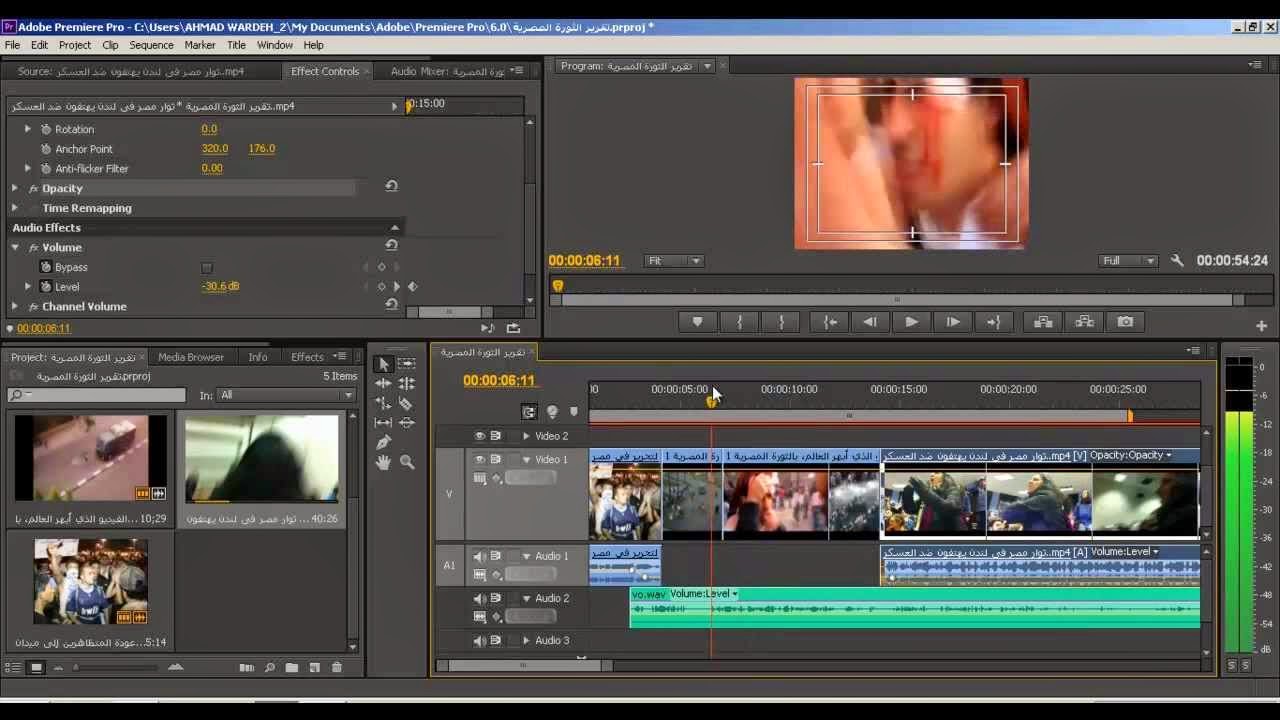
Task: Click the Project panel search field
Action: (96, 395)
